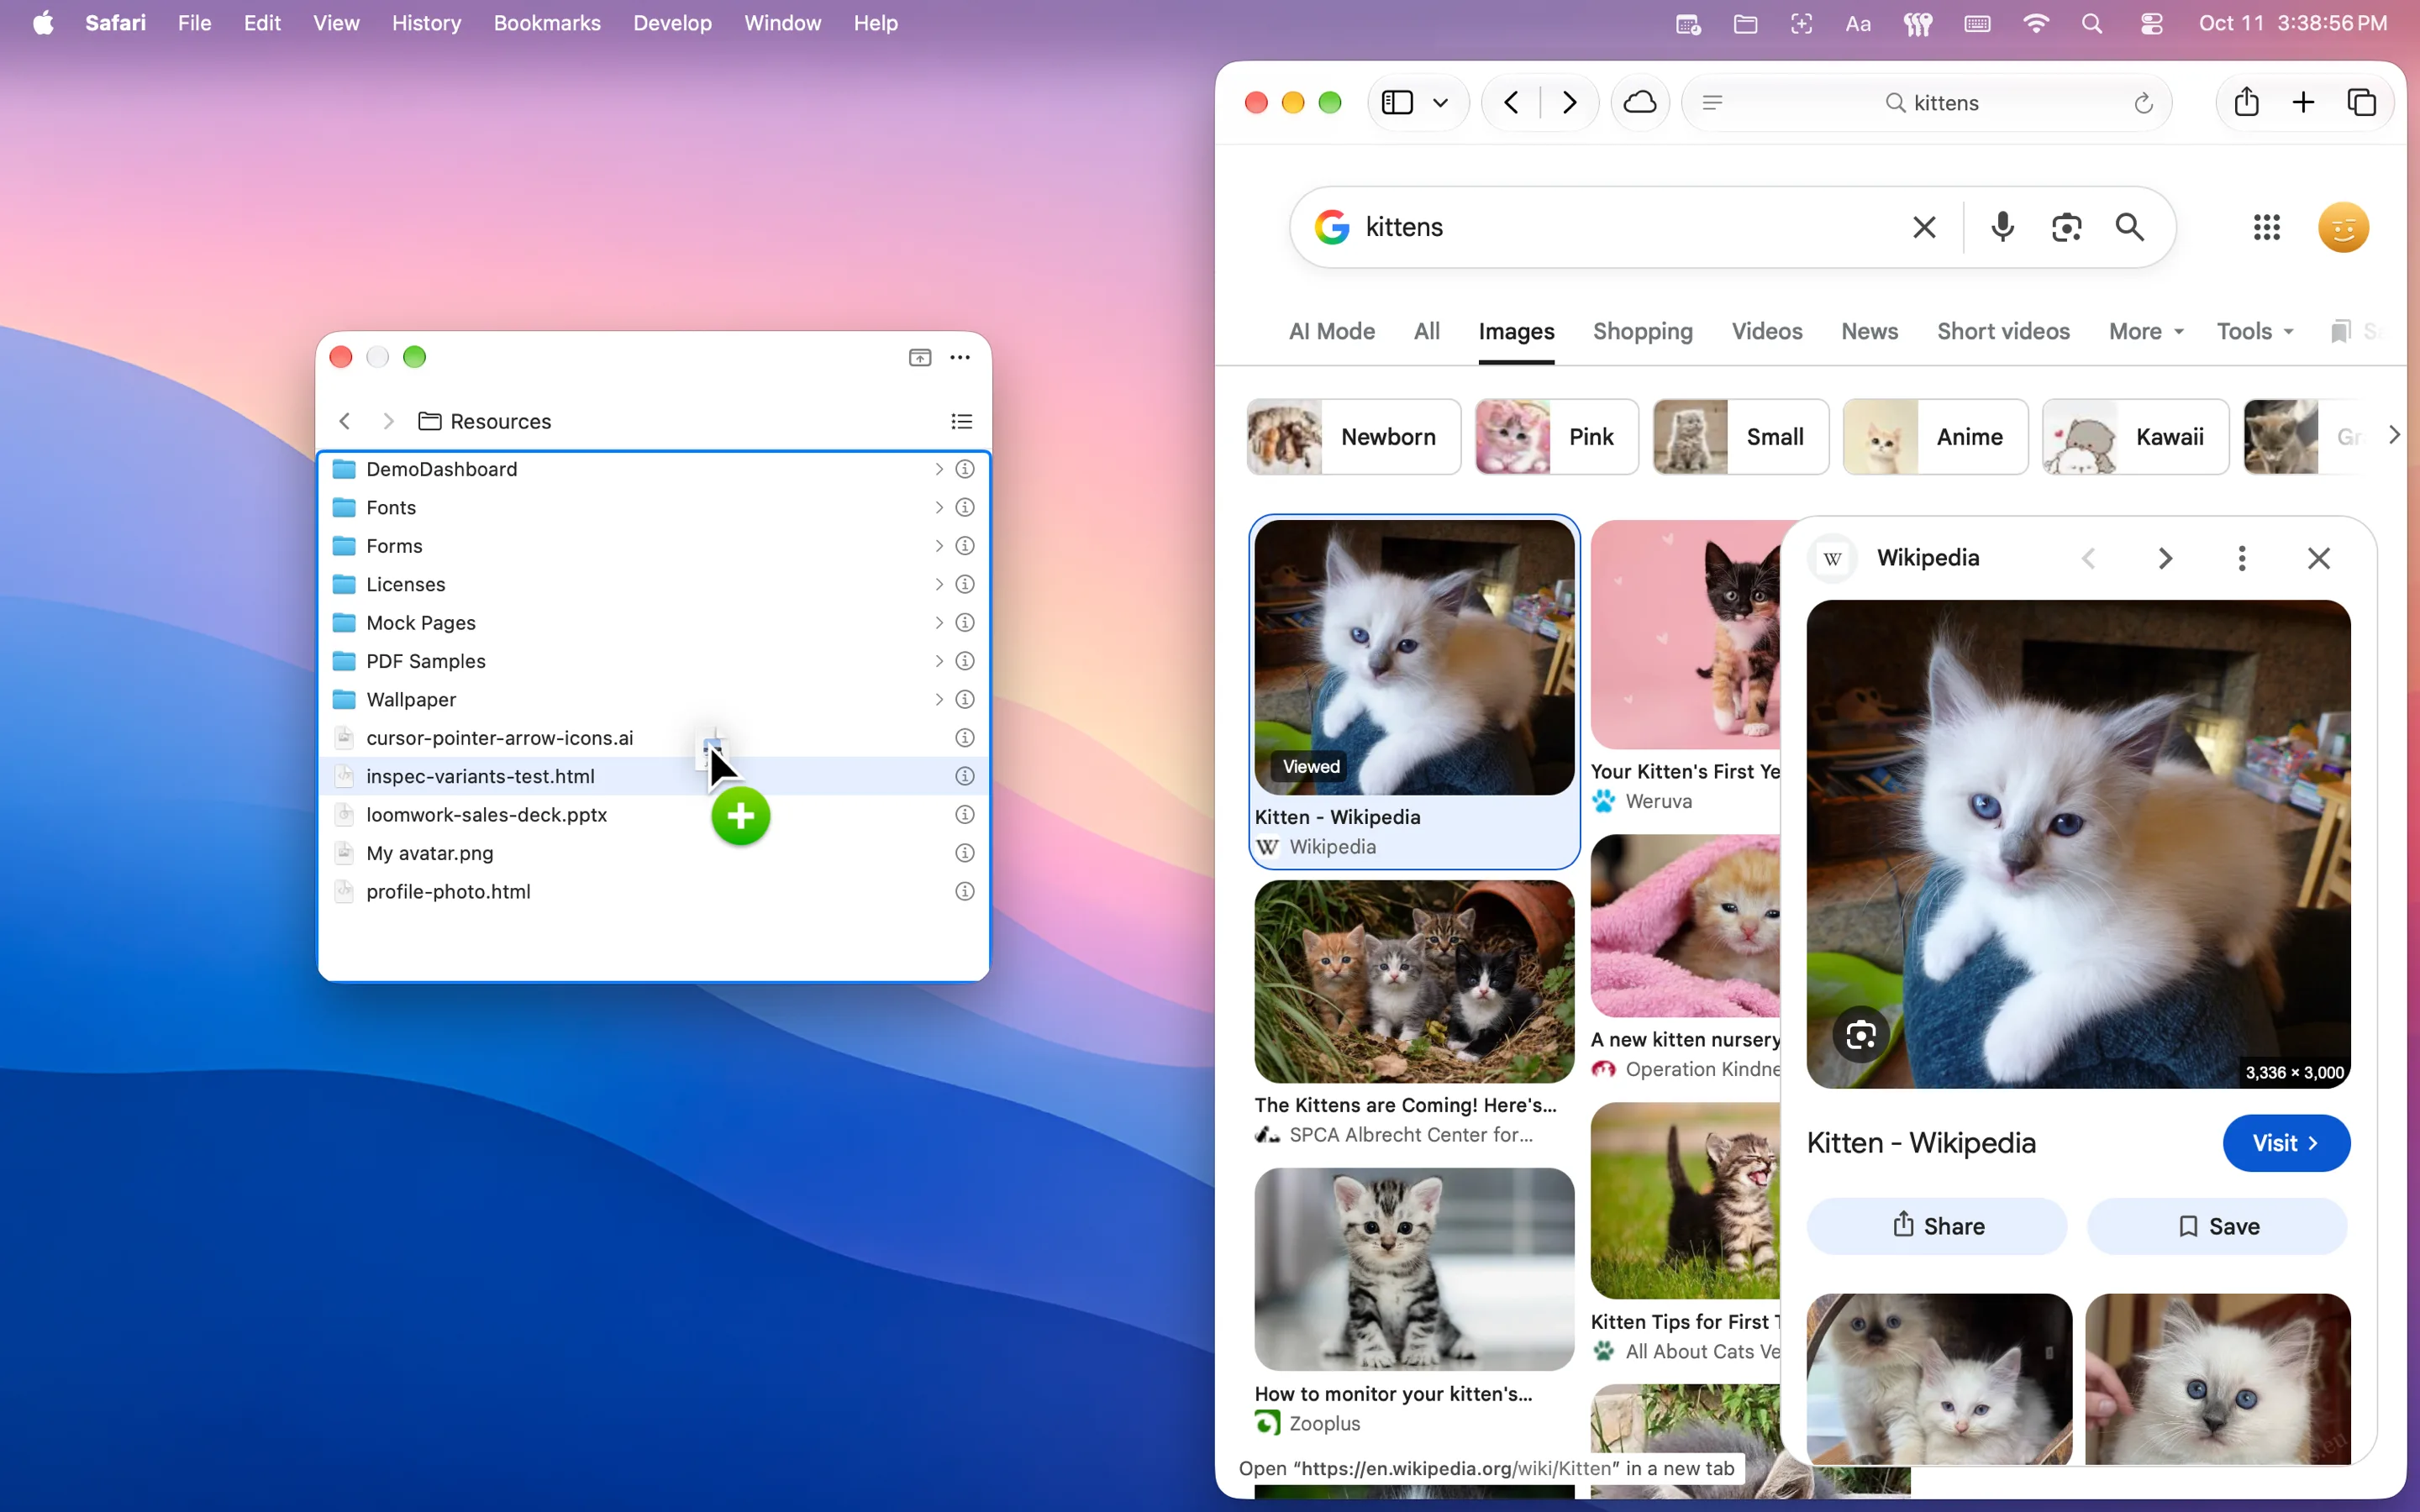
Task: Click the Share button in image preview
Action: (x=1936, y=1225)
